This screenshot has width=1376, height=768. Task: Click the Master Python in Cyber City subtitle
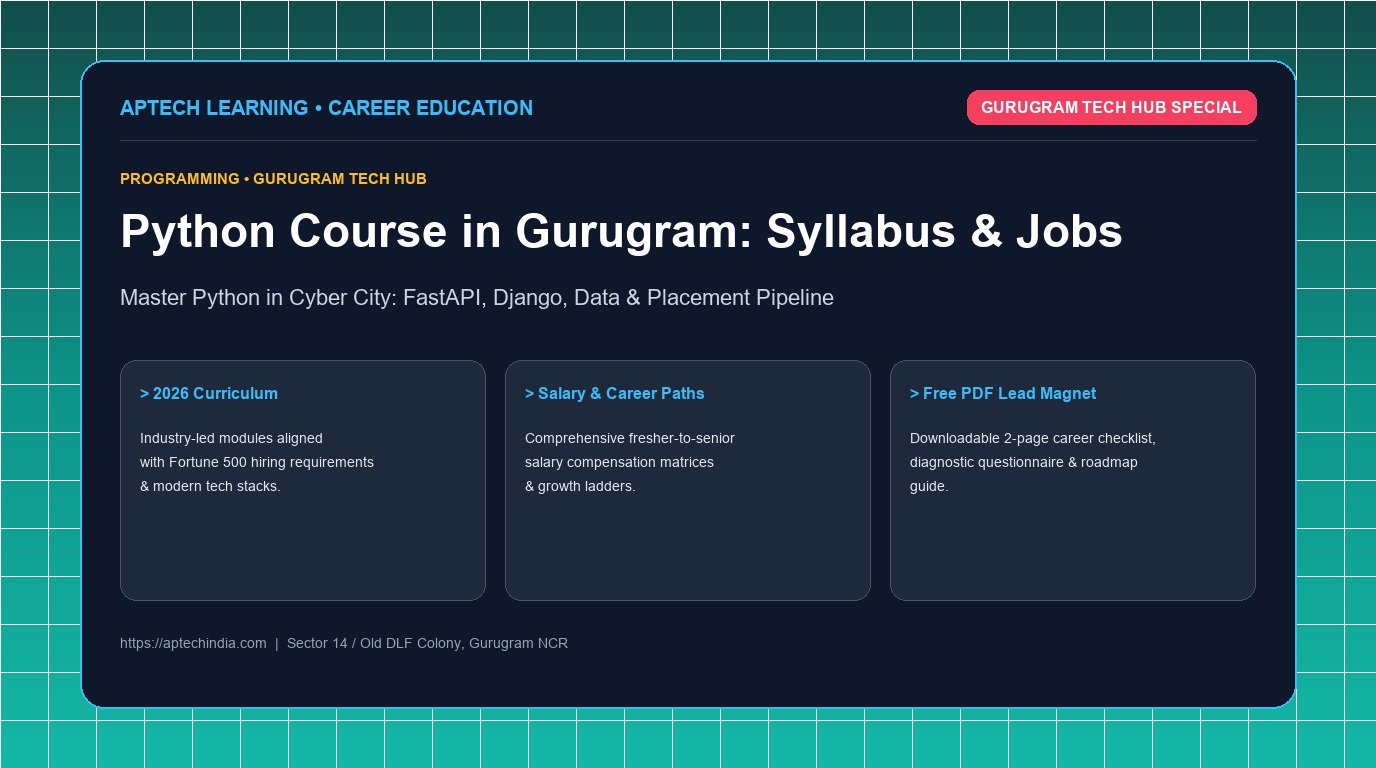coord(477,298)
